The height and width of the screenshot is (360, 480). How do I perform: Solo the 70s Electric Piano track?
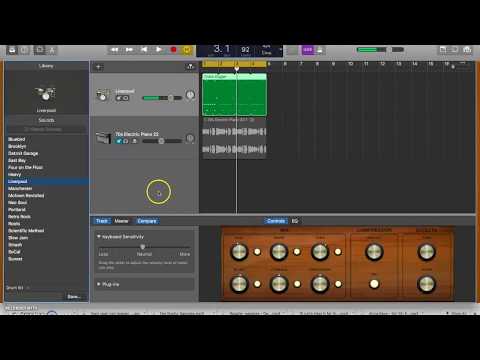point(126,141)
